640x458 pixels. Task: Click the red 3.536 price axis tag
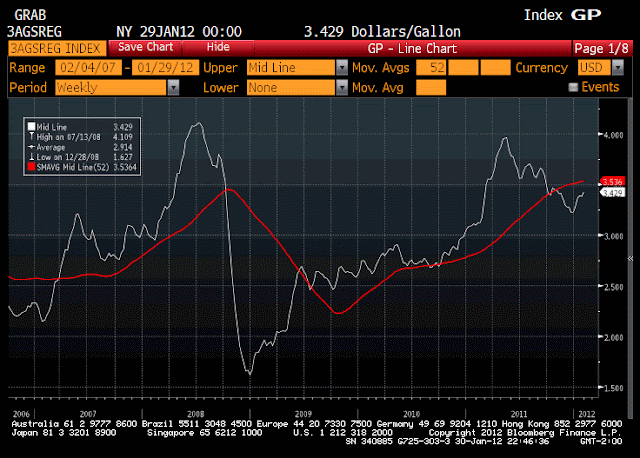[x=612, y=182]
